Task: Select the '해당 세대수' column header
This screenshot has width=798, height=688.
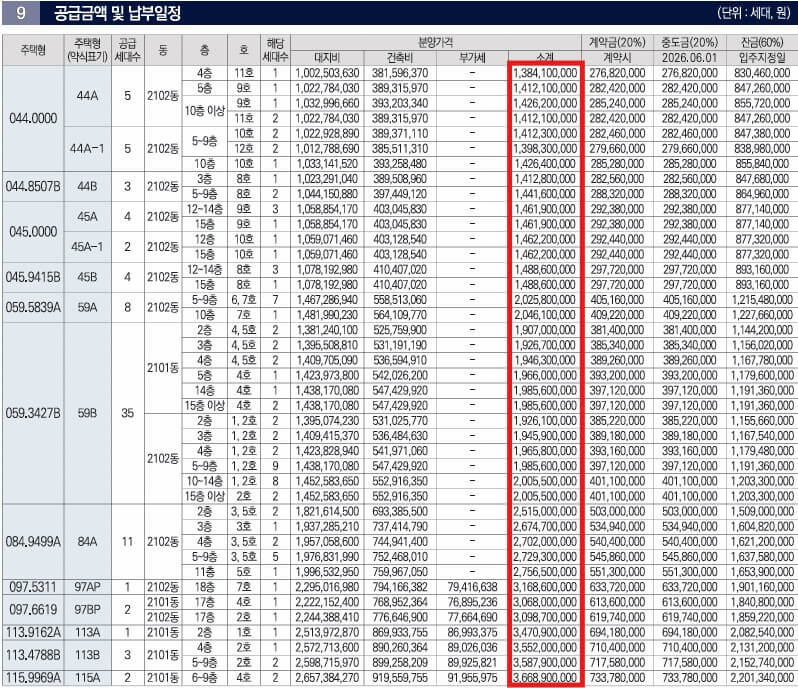Action: [275, 50]
